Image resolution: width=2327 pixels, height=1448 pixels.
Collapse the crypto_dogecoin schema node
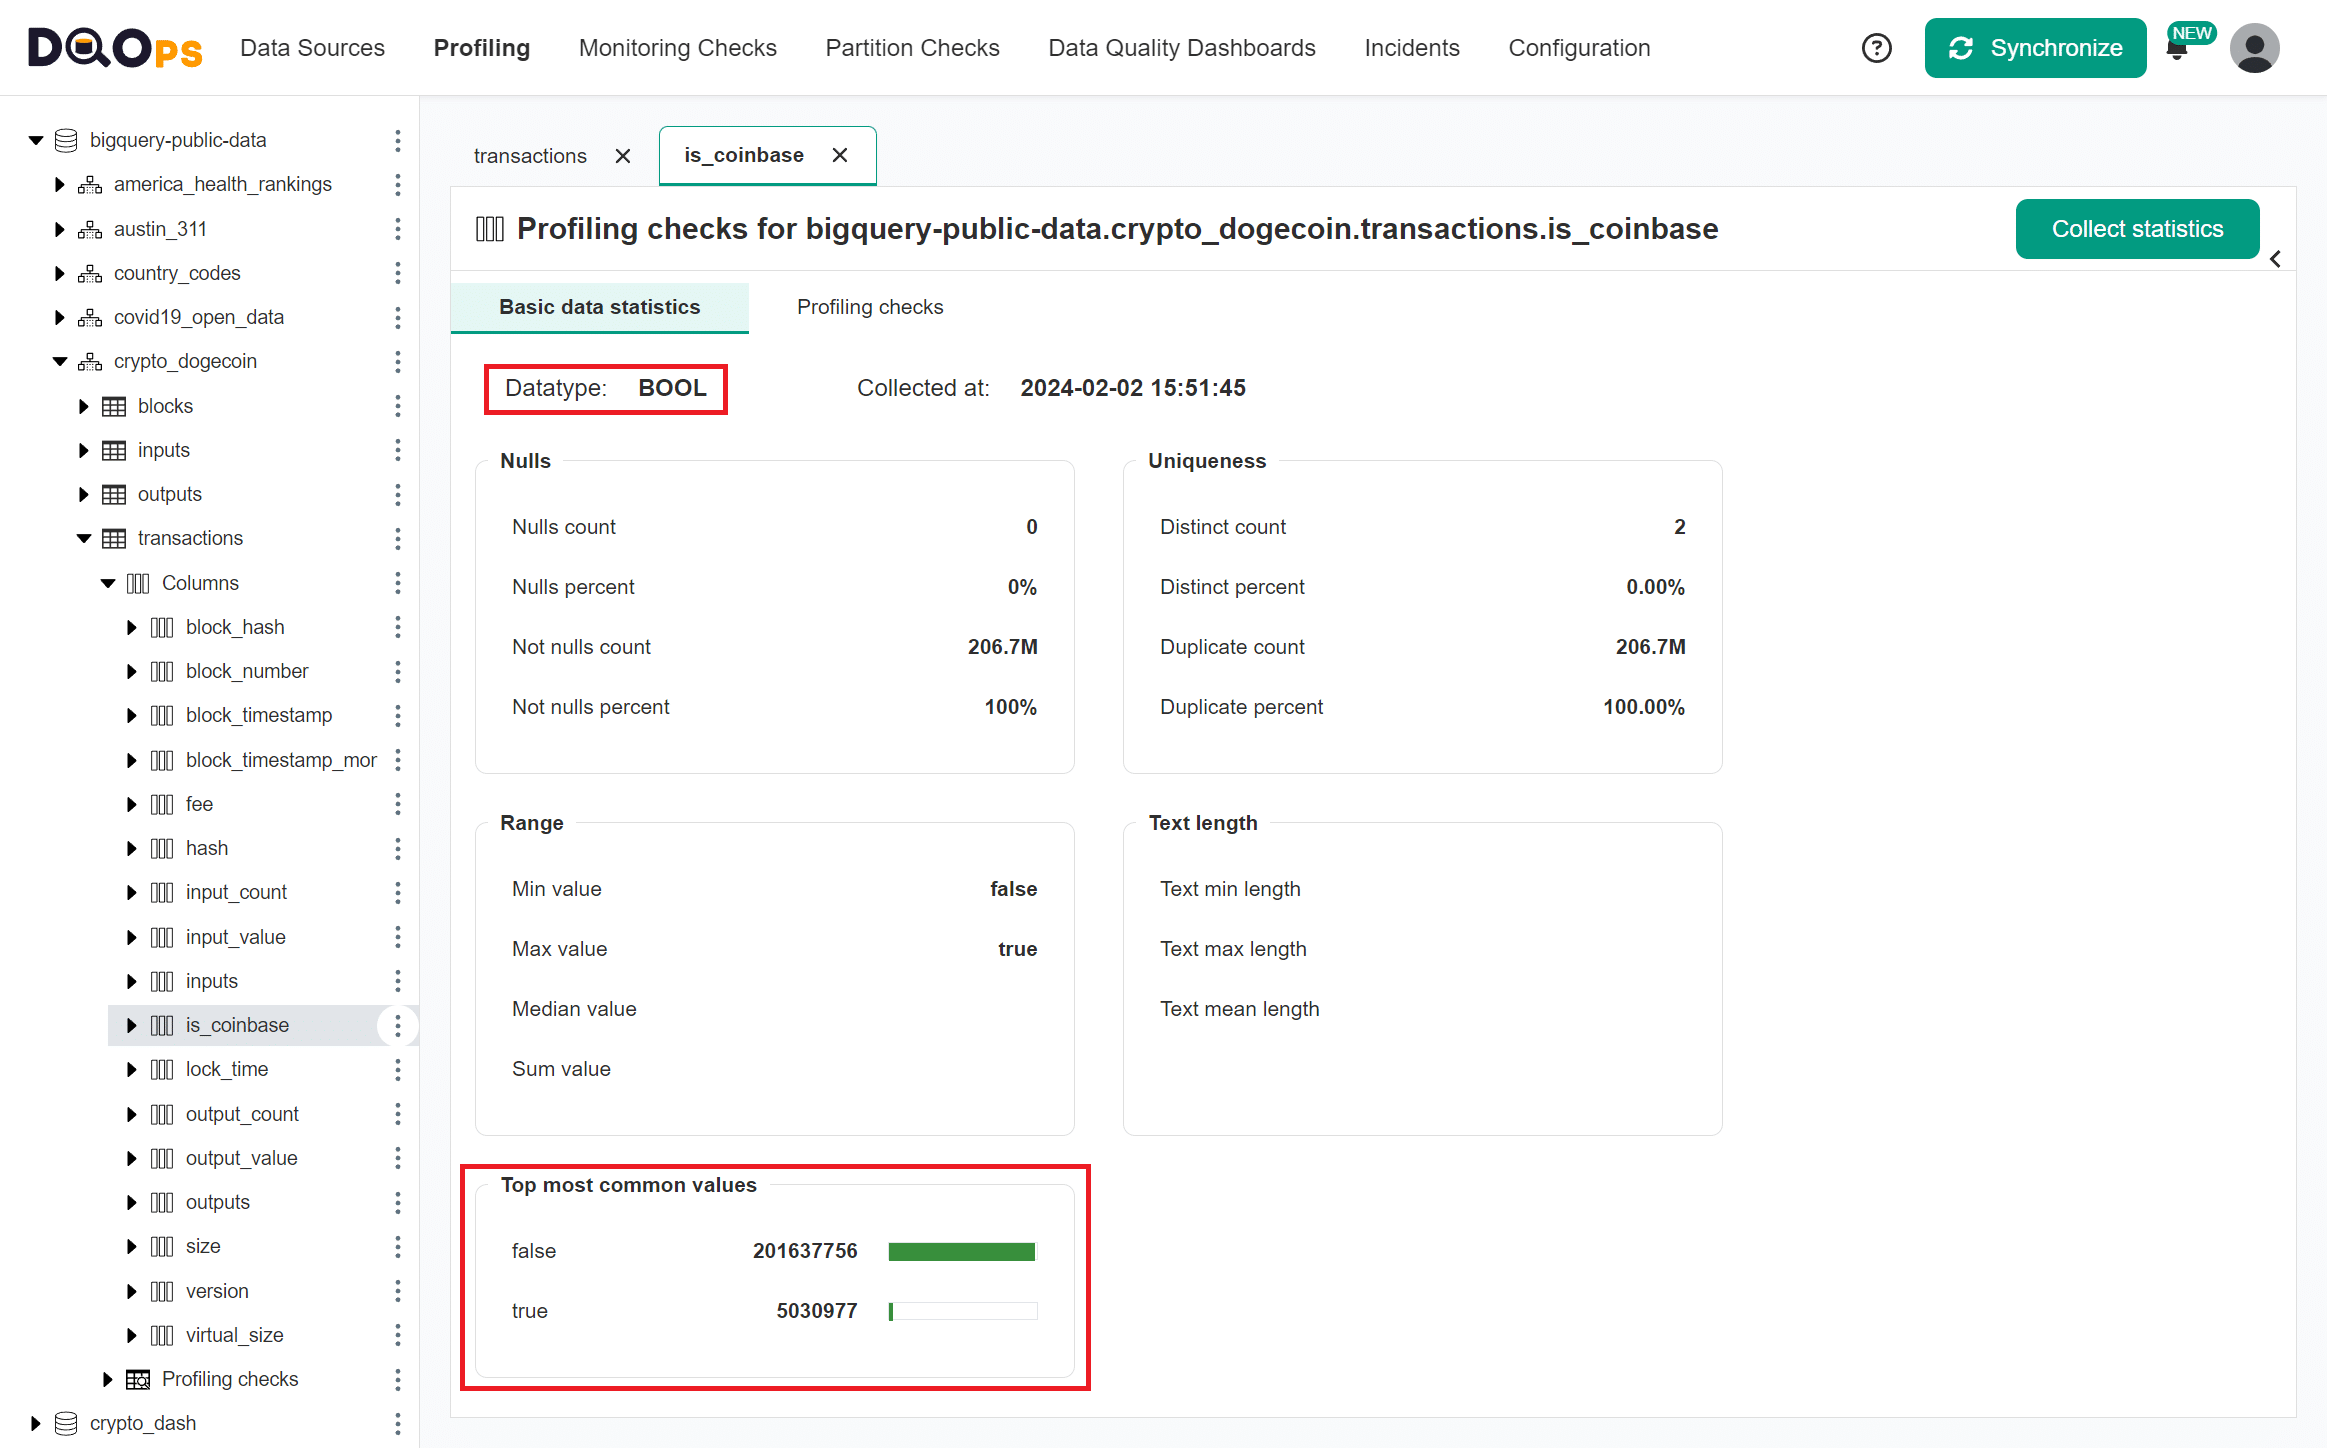point(60,361)
